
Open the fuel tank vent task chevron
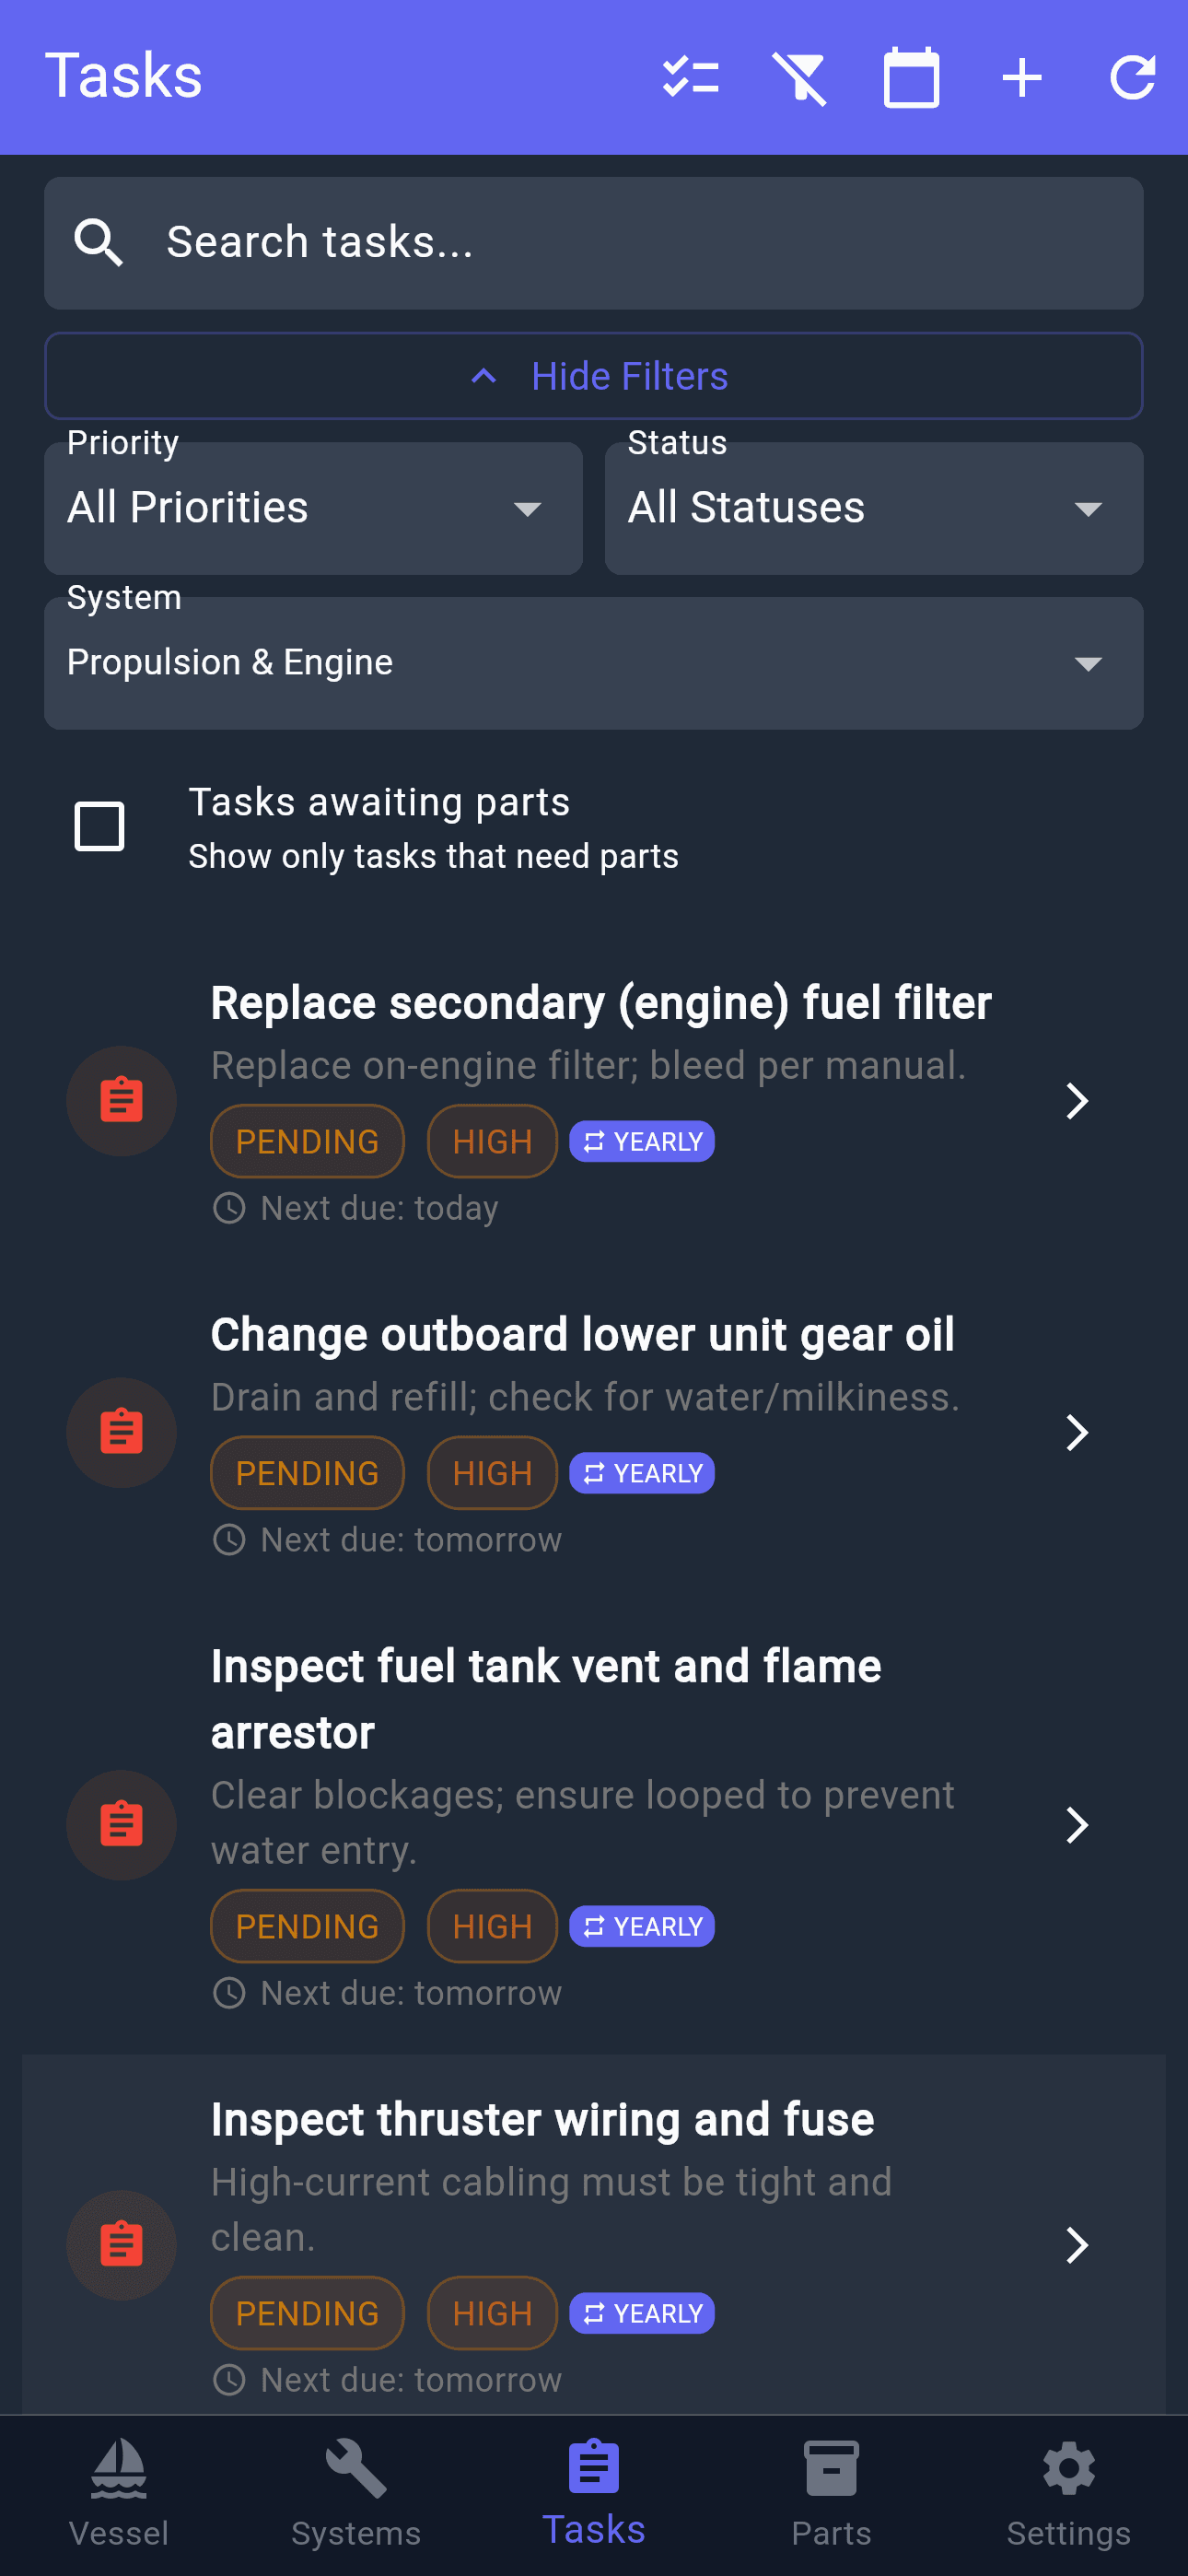(1076, 1825)
